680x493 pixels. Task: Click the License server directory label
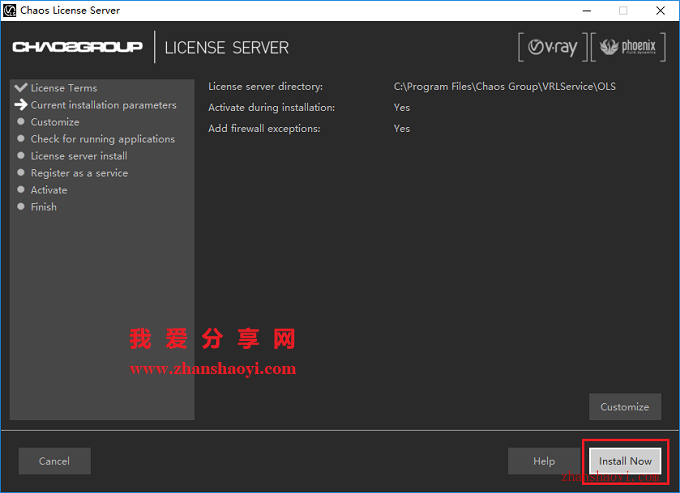[265, 86]
